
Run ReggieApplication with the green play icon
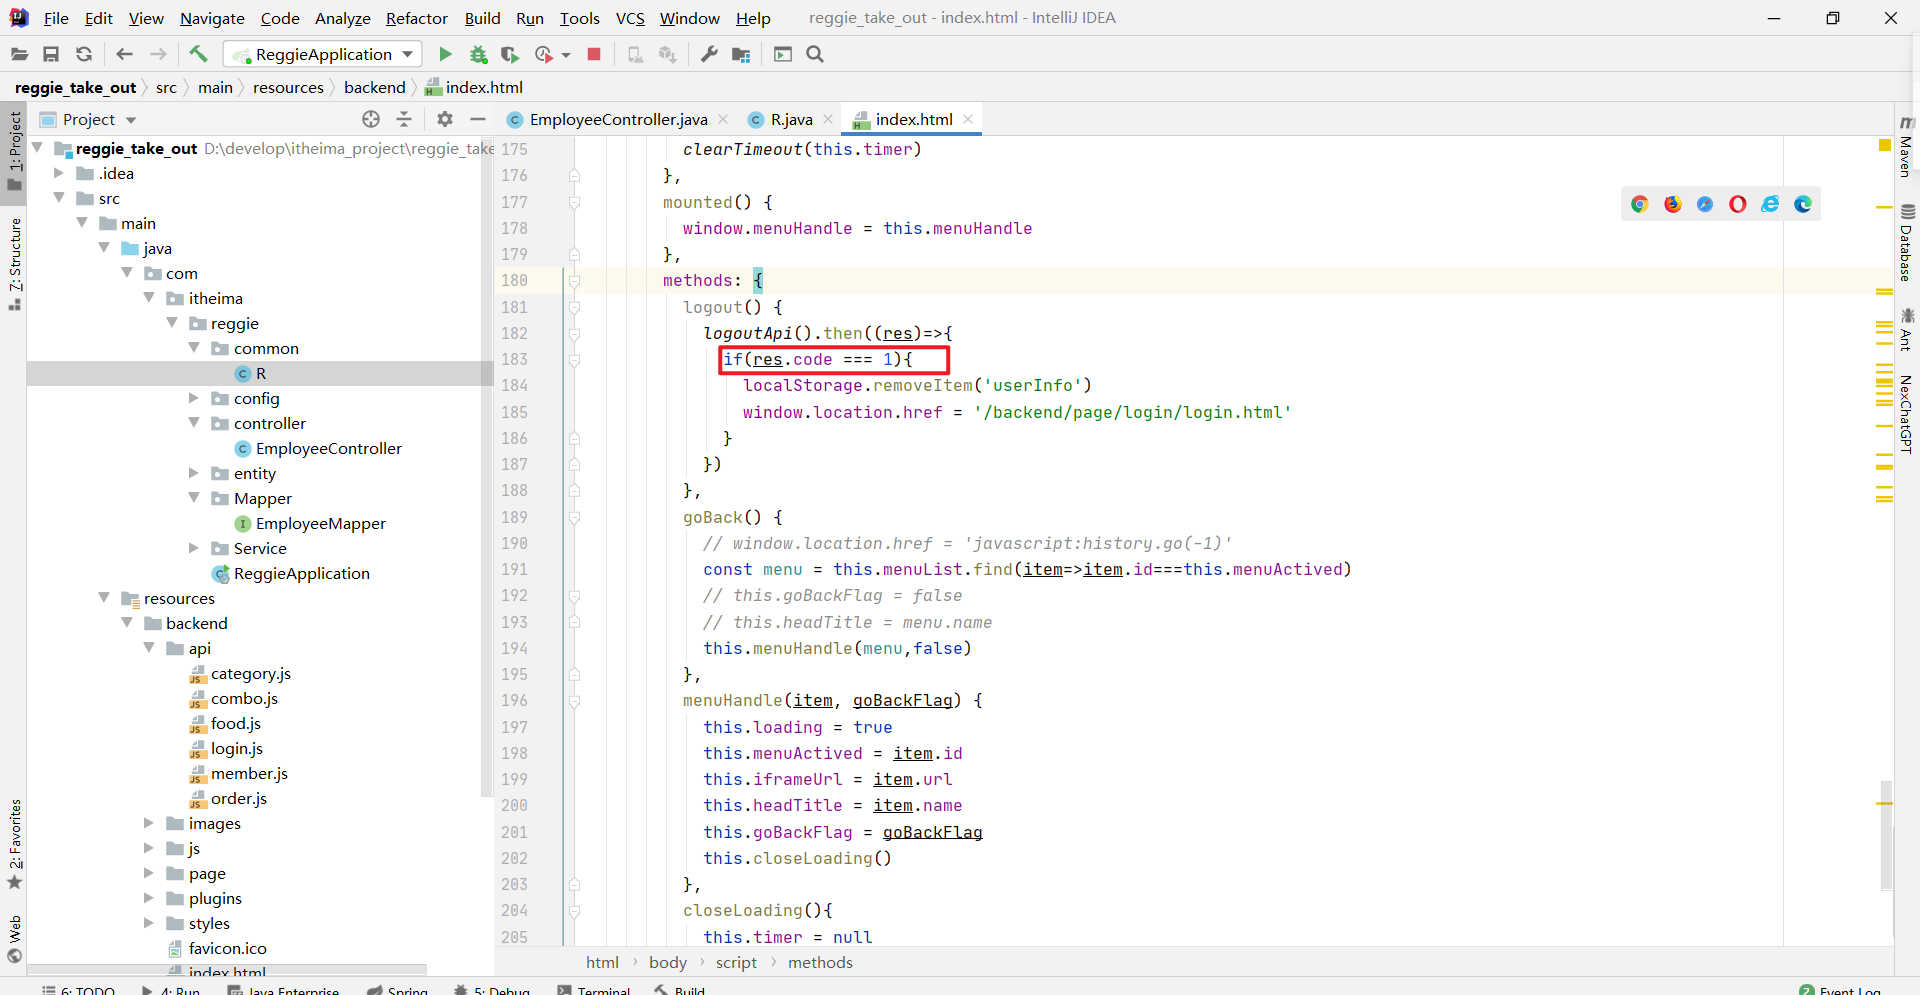(446, 54)
